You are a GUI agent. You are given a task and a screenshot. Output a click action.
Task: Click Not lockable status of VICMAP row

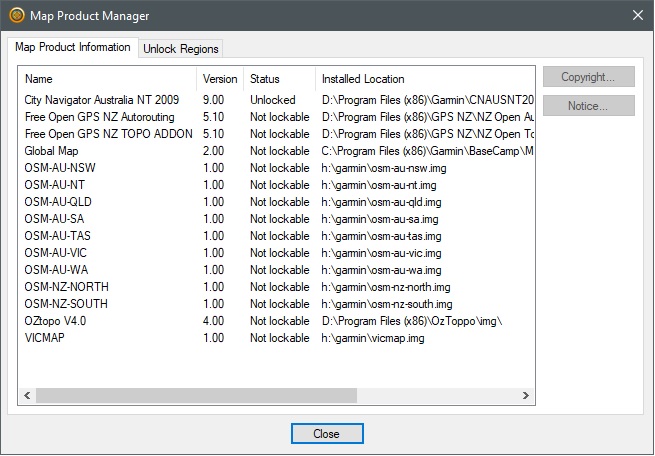(x=279, y=338)
